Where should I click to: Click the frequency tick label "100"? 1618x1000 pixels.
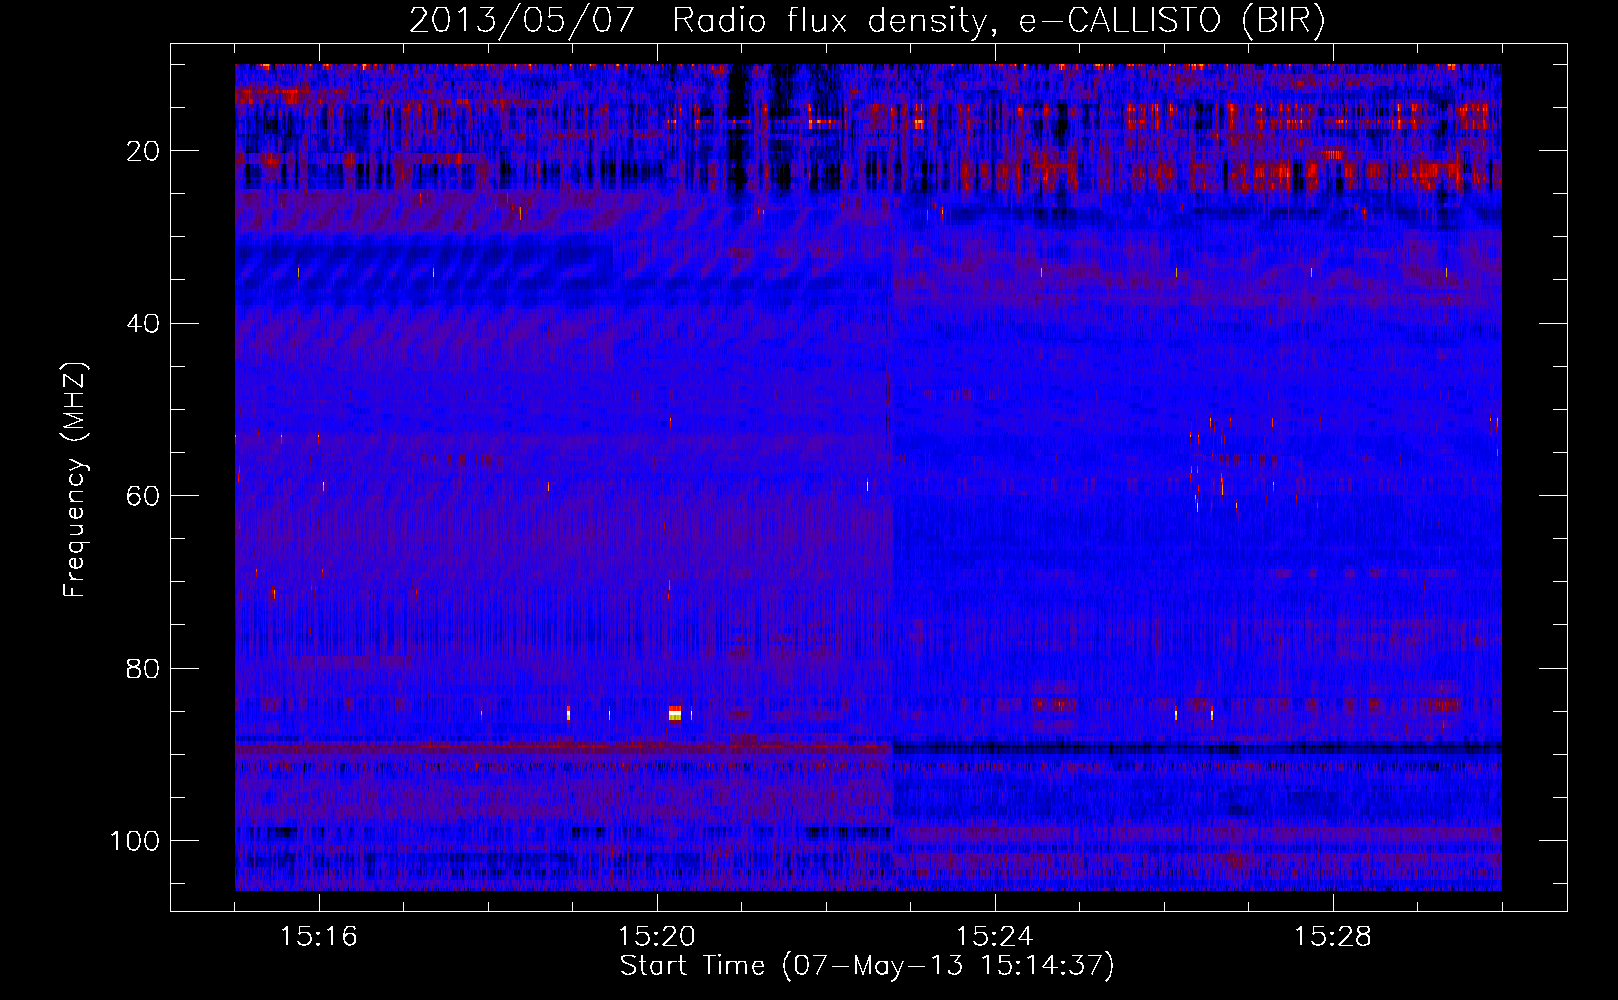tap(135, 840)
